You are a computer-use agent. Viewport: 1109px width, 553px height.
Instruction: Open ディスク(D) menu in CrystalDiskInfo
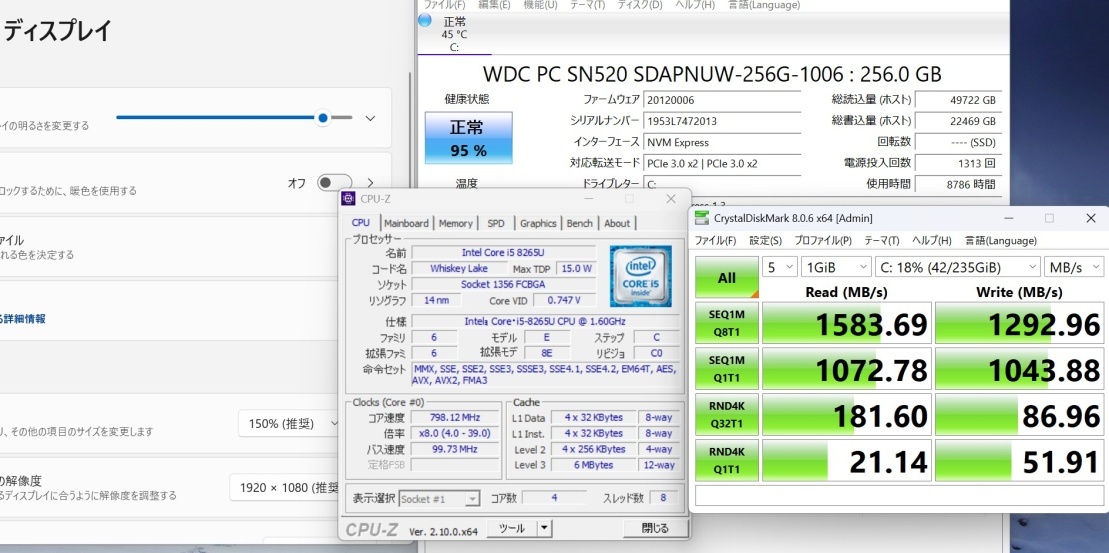click(640, 5)
